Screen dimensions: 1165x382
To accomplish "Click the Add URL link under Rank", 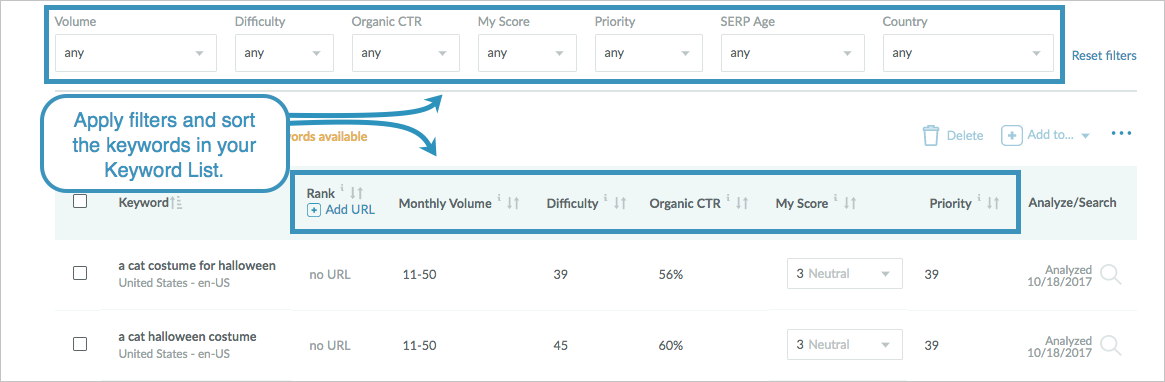I will click(x=341, y=210).
